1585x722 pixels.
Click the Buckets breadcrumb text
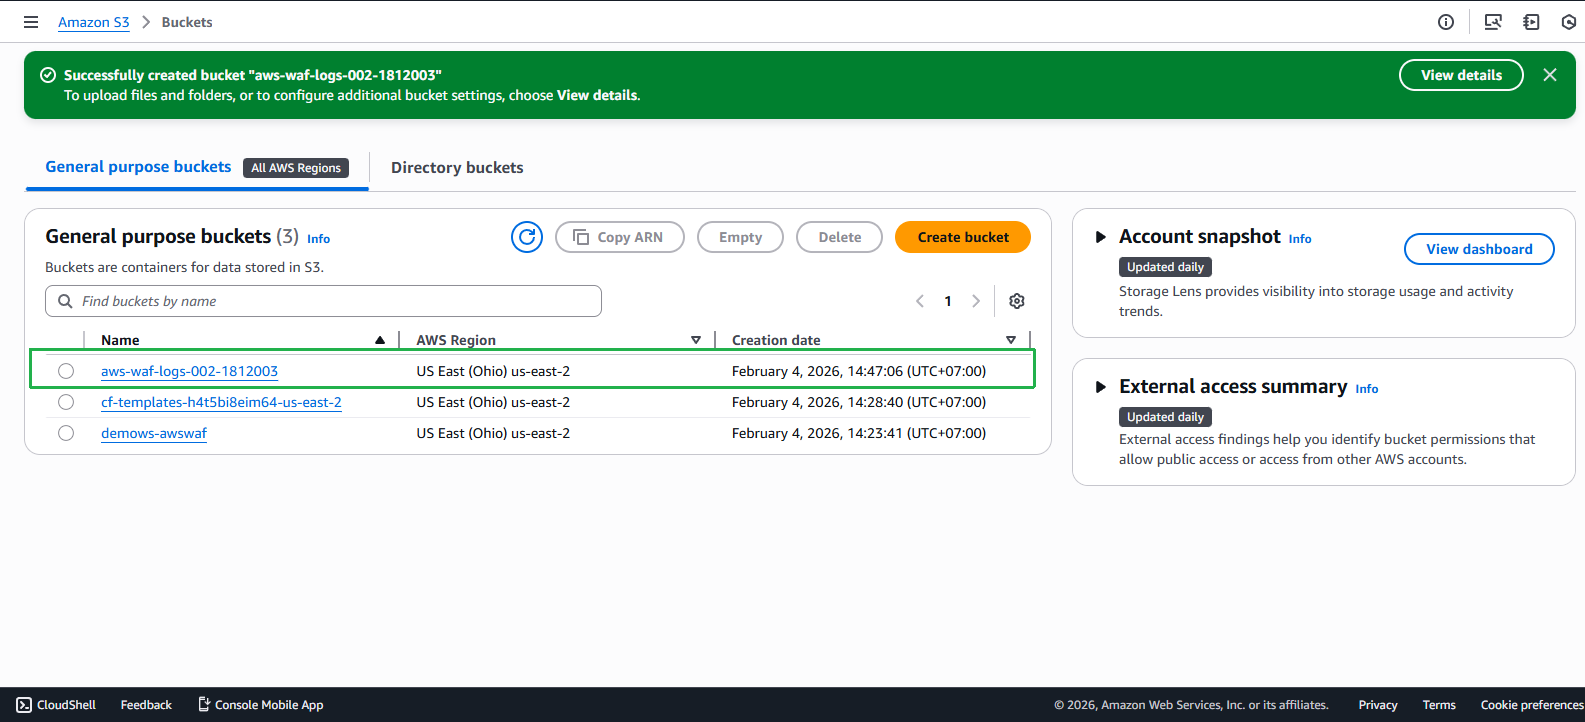click(187, 22)
